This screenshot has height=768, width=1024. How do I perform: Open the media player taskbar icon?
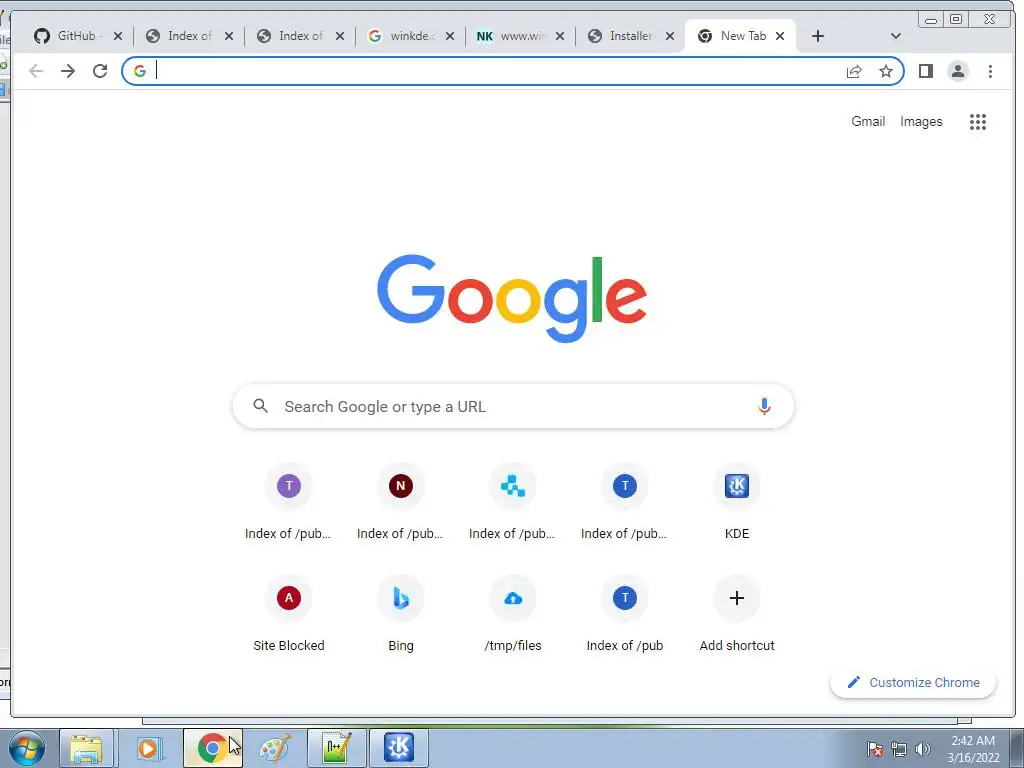(148, 748)
